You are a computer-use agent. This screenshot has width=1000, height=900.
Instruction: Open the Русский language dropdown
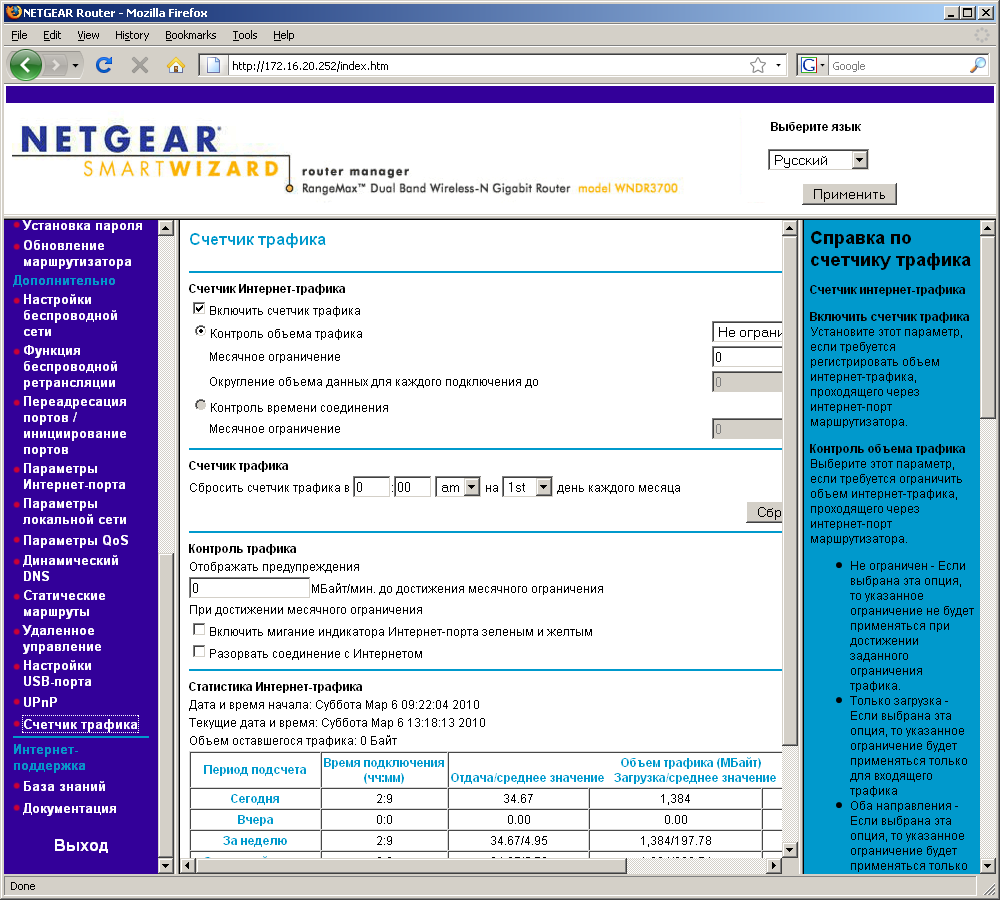818,160
